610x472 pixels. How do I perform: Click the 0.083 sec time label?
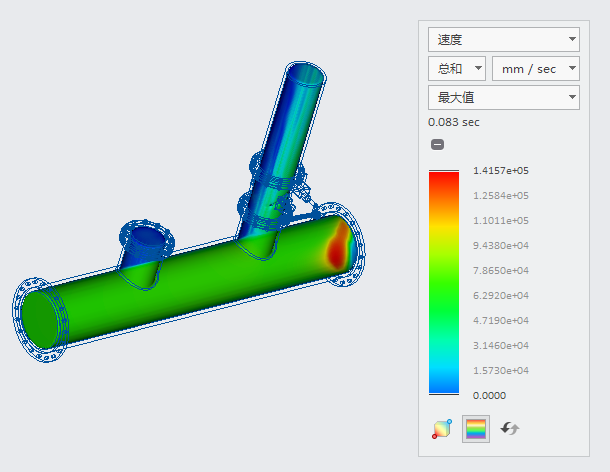[x=454, y=122]
